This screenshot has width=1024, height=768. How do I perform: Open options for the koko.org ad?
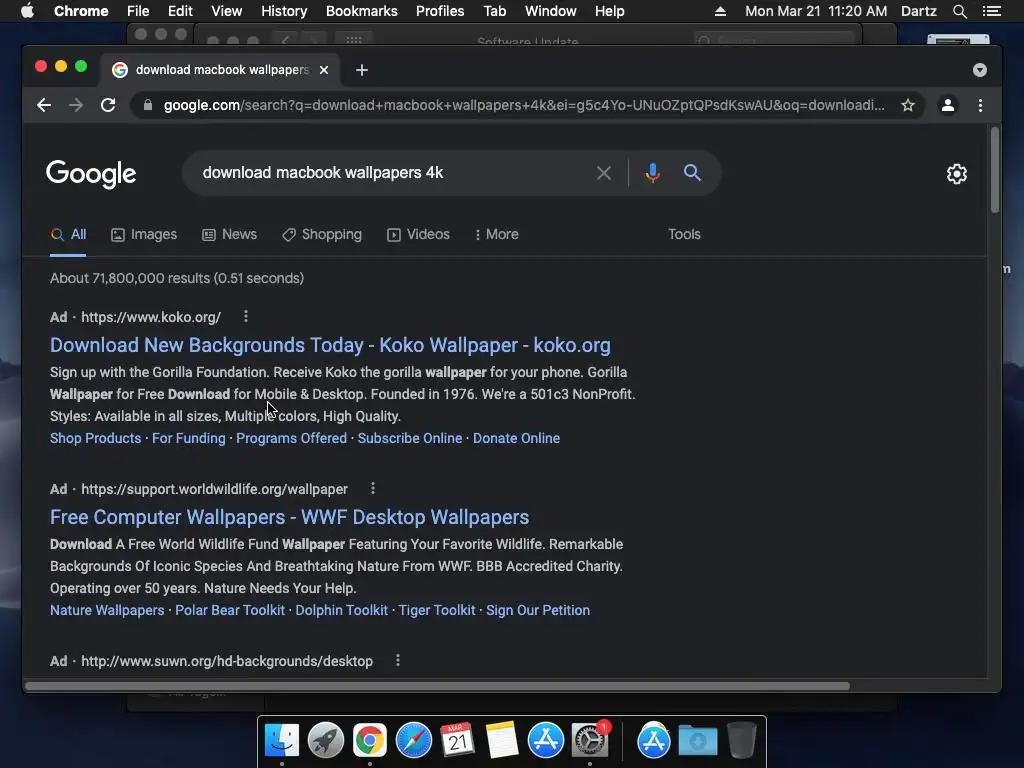click(246, 317)
